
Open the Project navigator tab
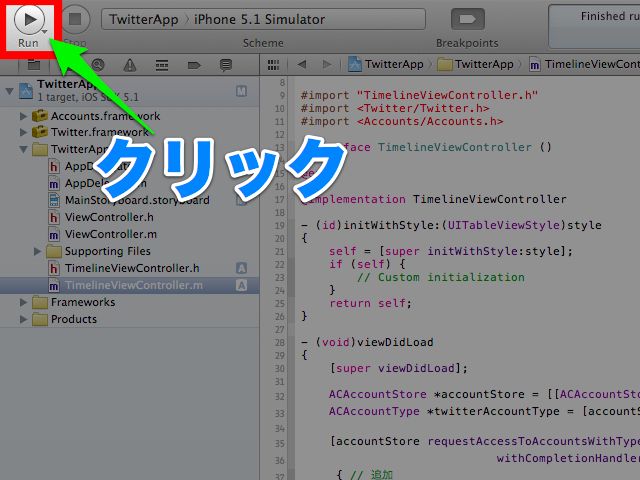tap(34, 65)
